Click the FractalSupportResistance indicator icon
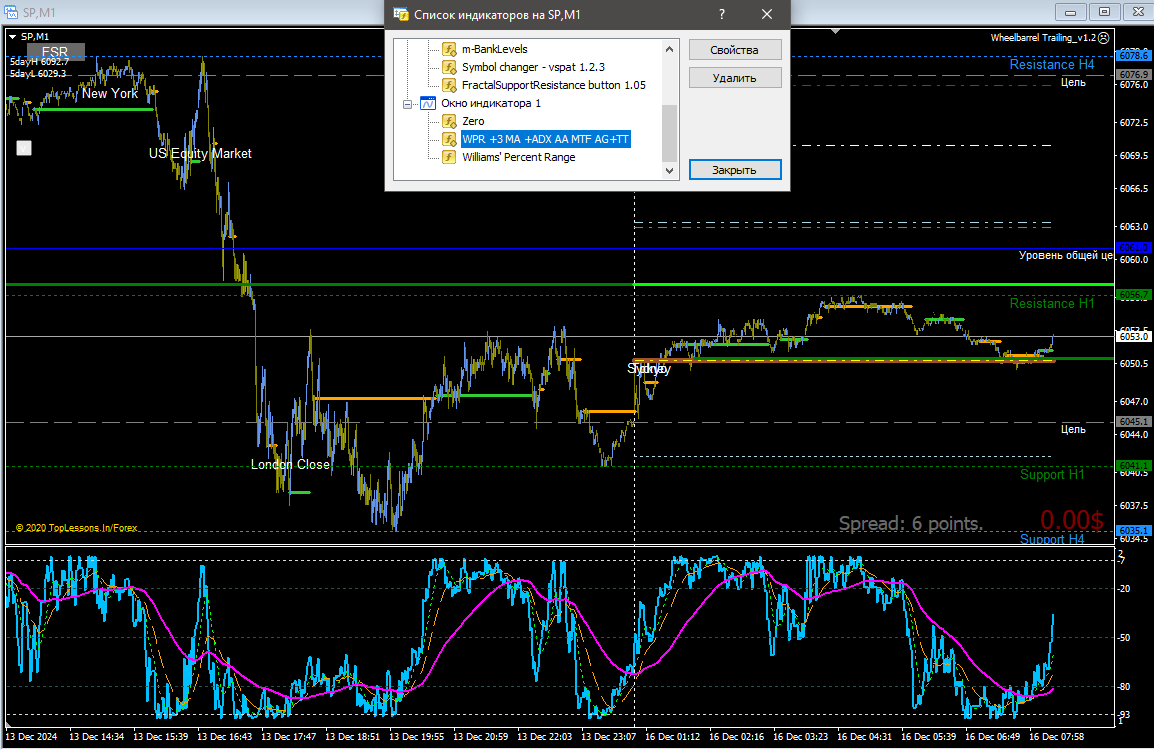 point(450,85)
